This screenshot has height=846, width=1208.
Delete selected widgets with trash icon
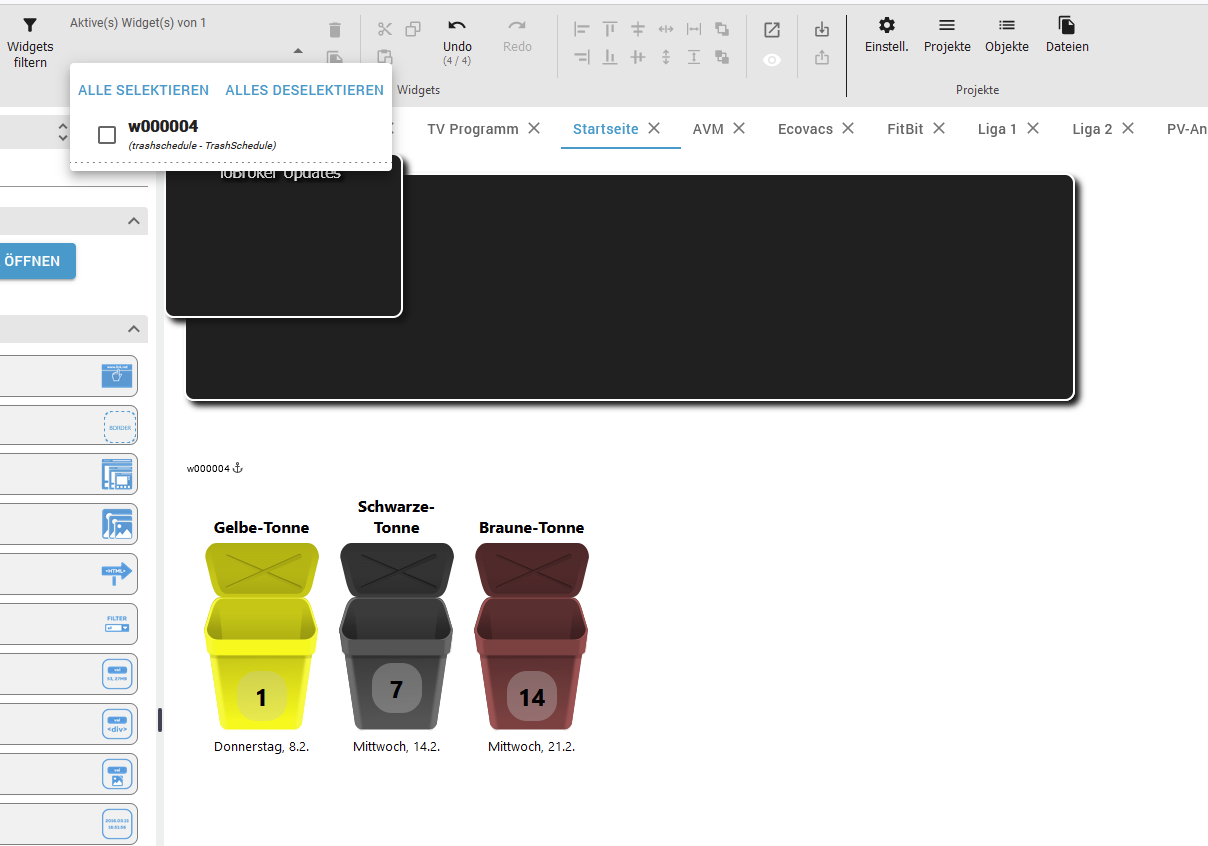(335, 30)
